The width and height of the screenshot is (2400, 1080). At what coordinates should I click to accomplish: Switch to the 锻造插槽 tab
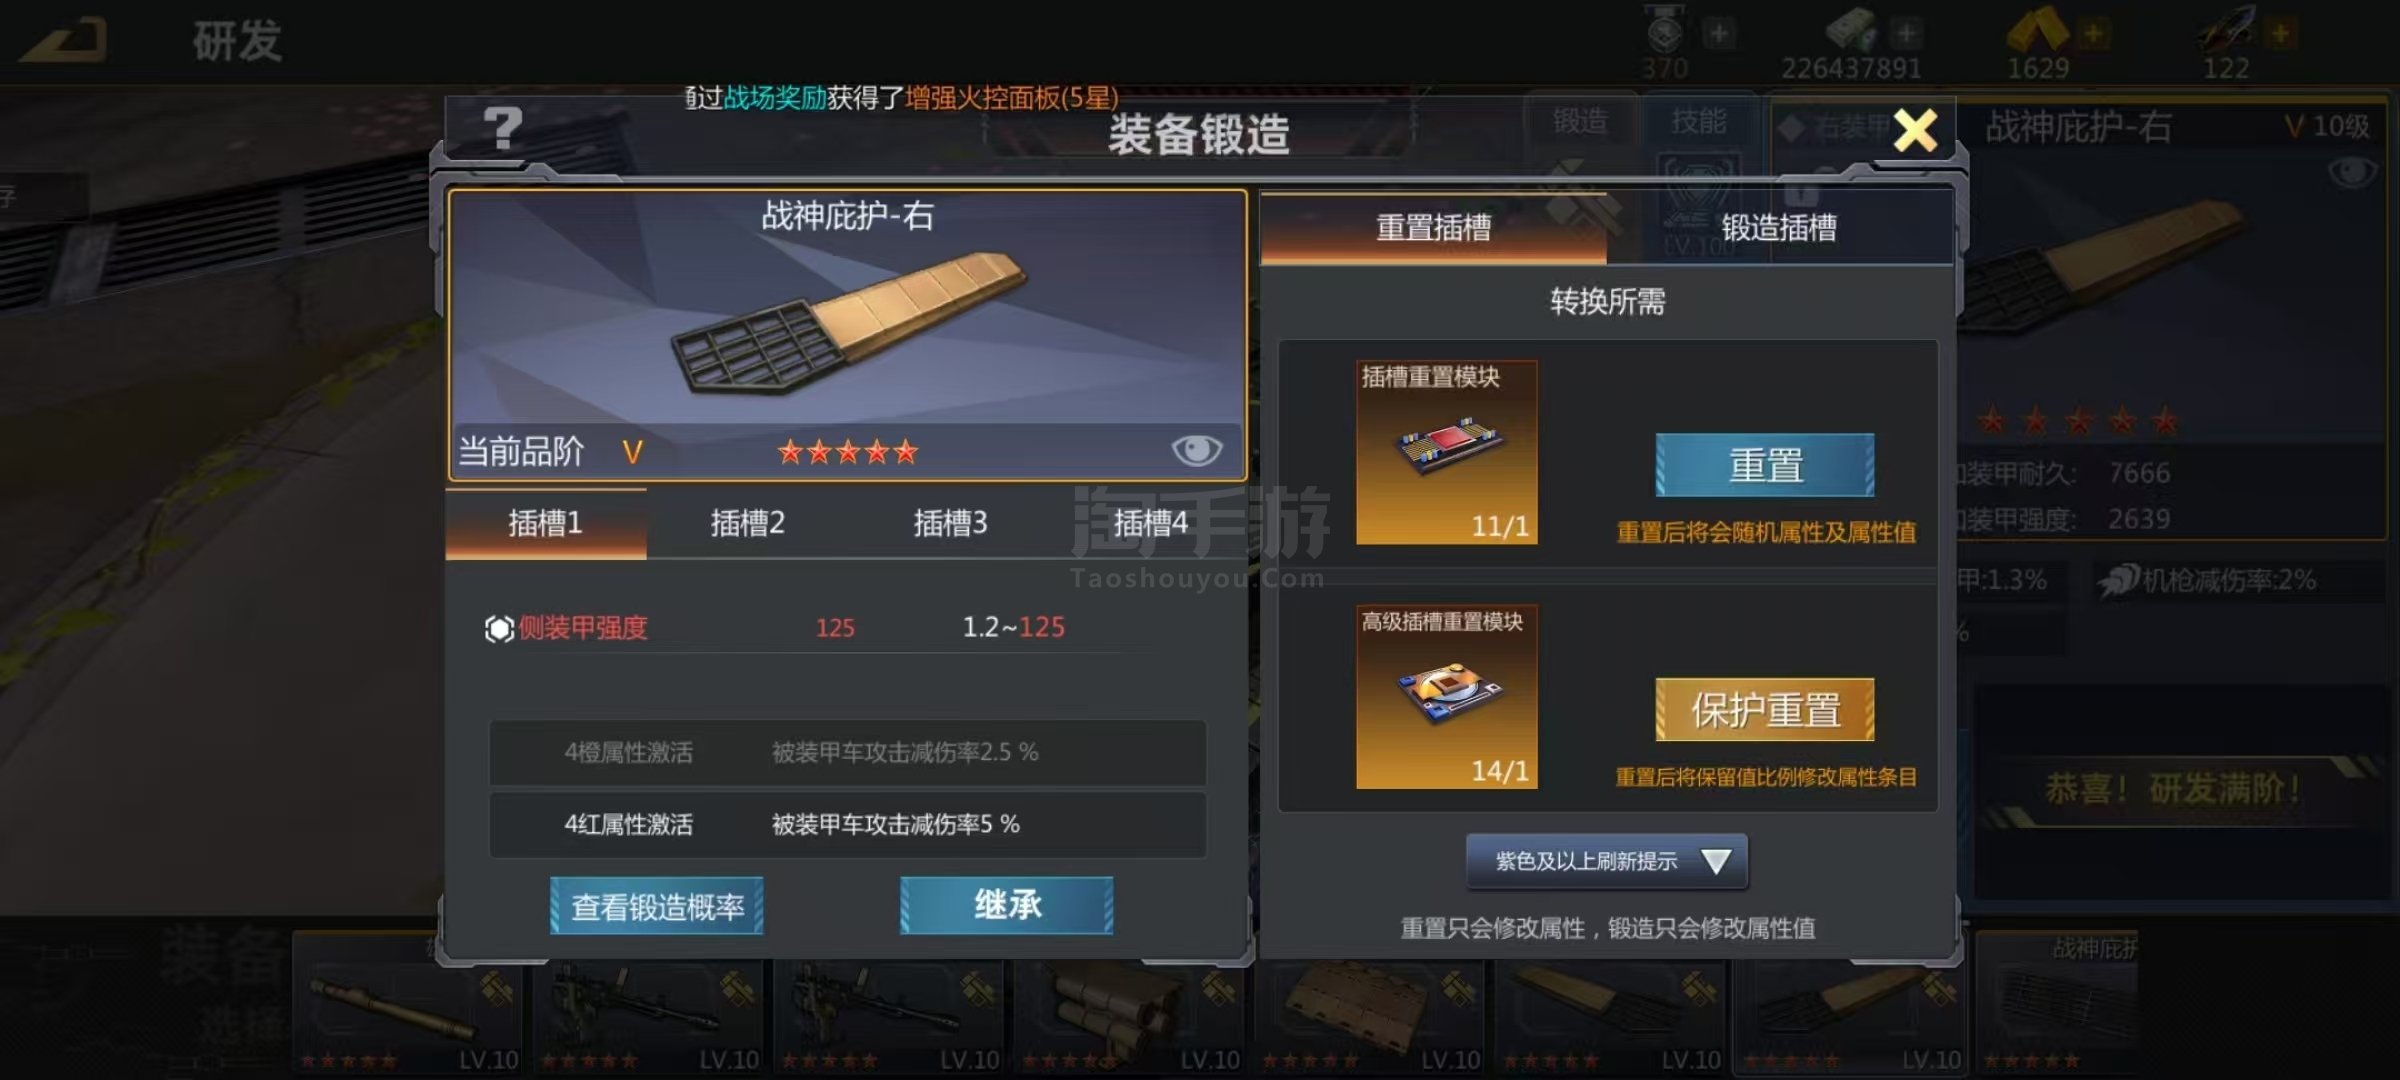click(1779, 228)
